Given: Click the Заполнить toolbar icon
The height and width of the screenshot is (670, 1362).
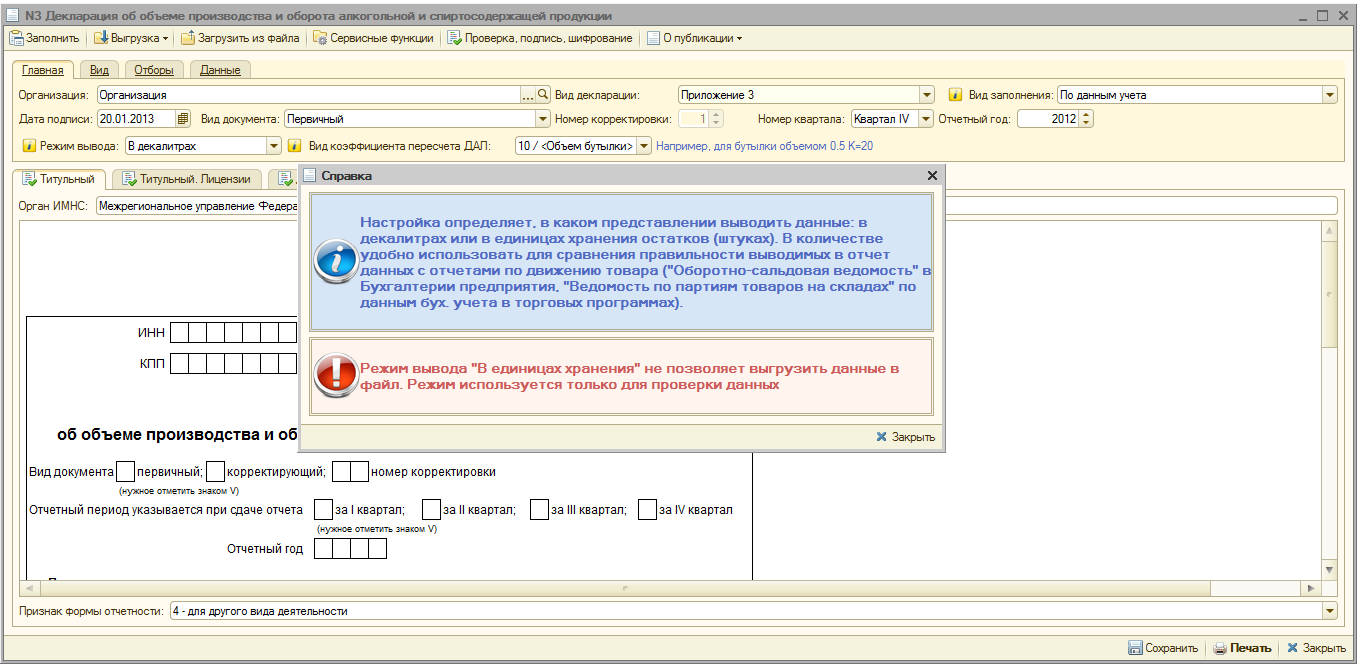Looking at the screenshot, I should coord(17,38).
